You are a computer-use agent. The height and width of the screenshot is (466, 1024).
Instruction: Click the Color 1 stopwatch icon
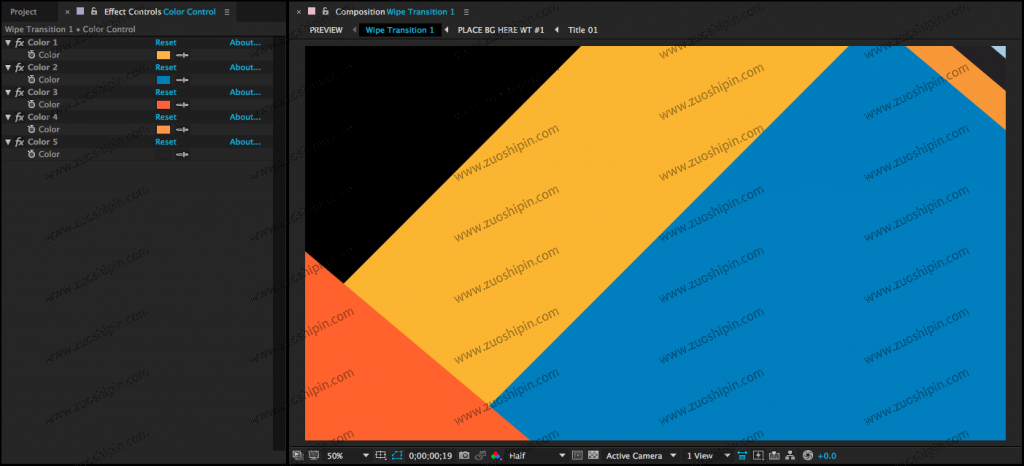coord(32,55)
